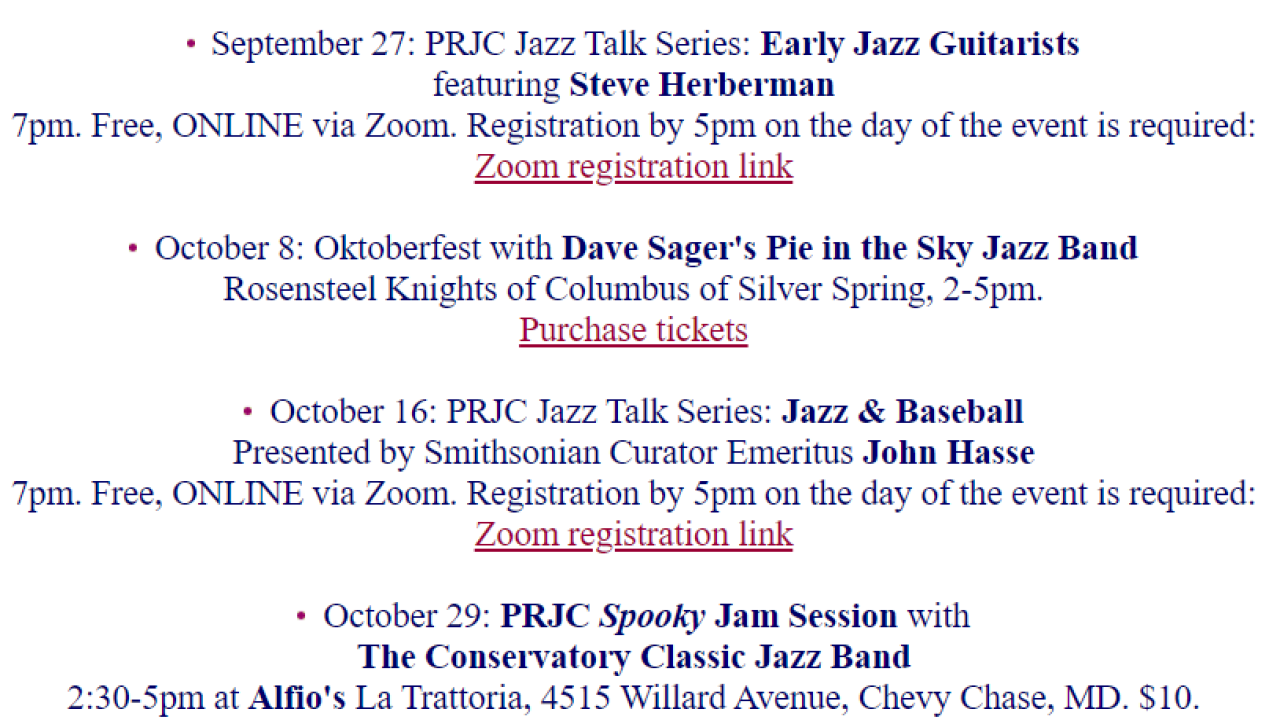Click the name Steve Herberman
Image resolution: width=1280 pixels, height=720 pixels.
[x=702, y=85]
